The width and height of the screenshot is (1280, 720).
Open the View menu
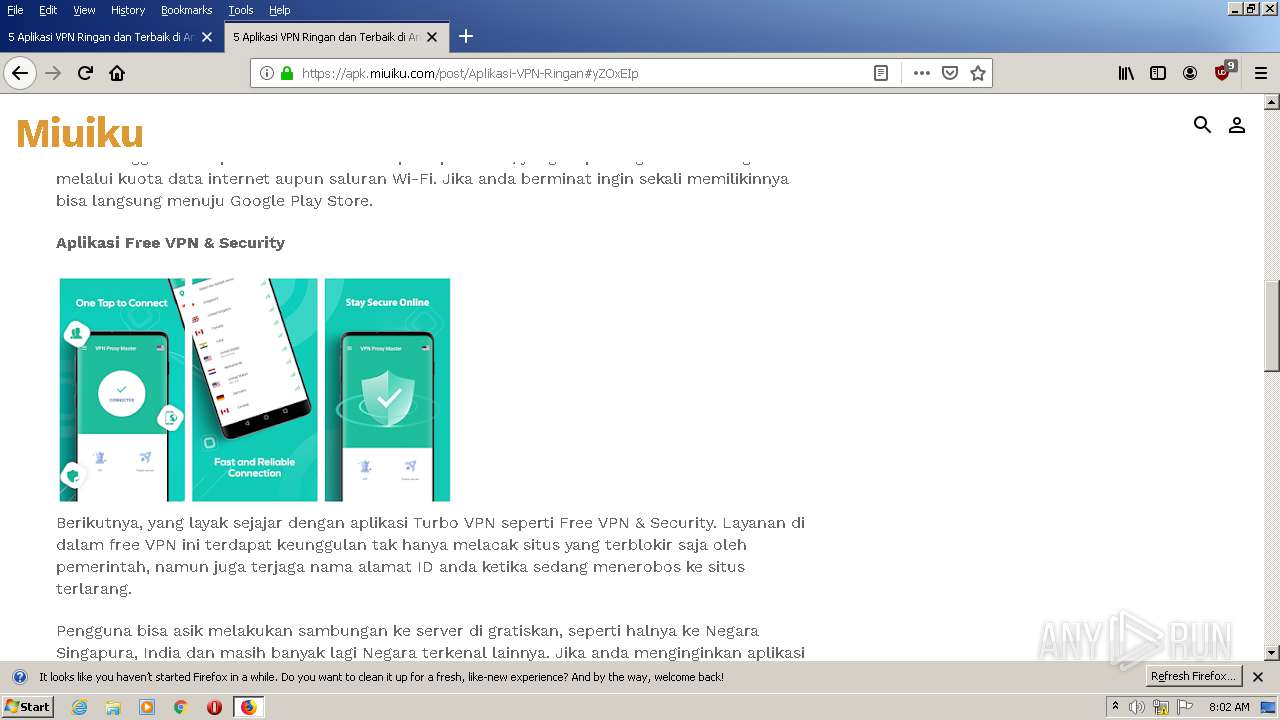(84, 10)
